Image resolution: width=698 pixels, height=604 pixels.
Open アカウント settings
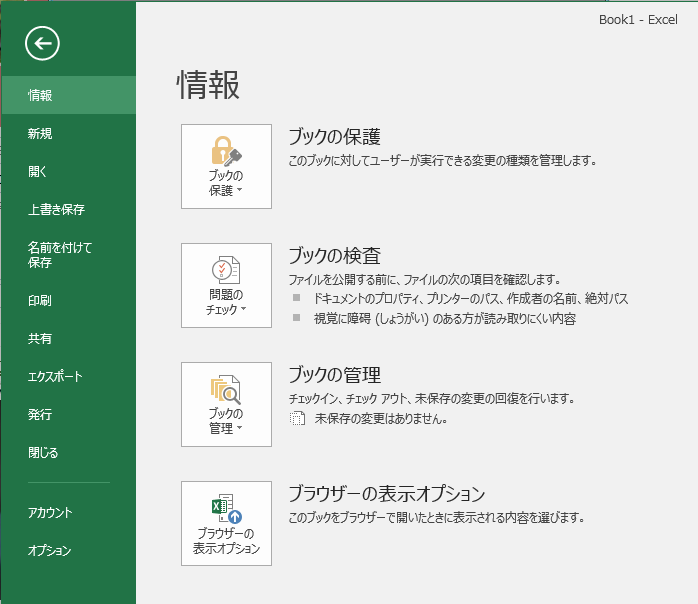(x=69, y=512)
